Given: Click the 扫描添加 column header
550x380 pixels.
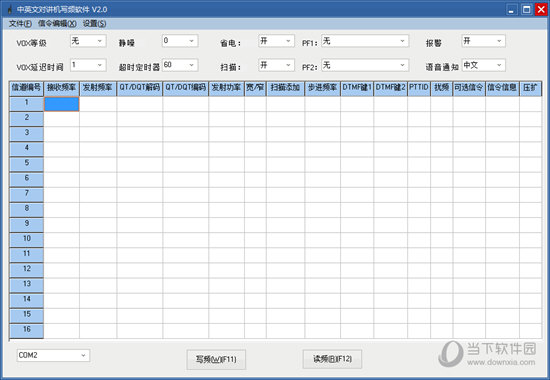Looking at the screenshot, I should pyautogui.click(x=286, y=88).
